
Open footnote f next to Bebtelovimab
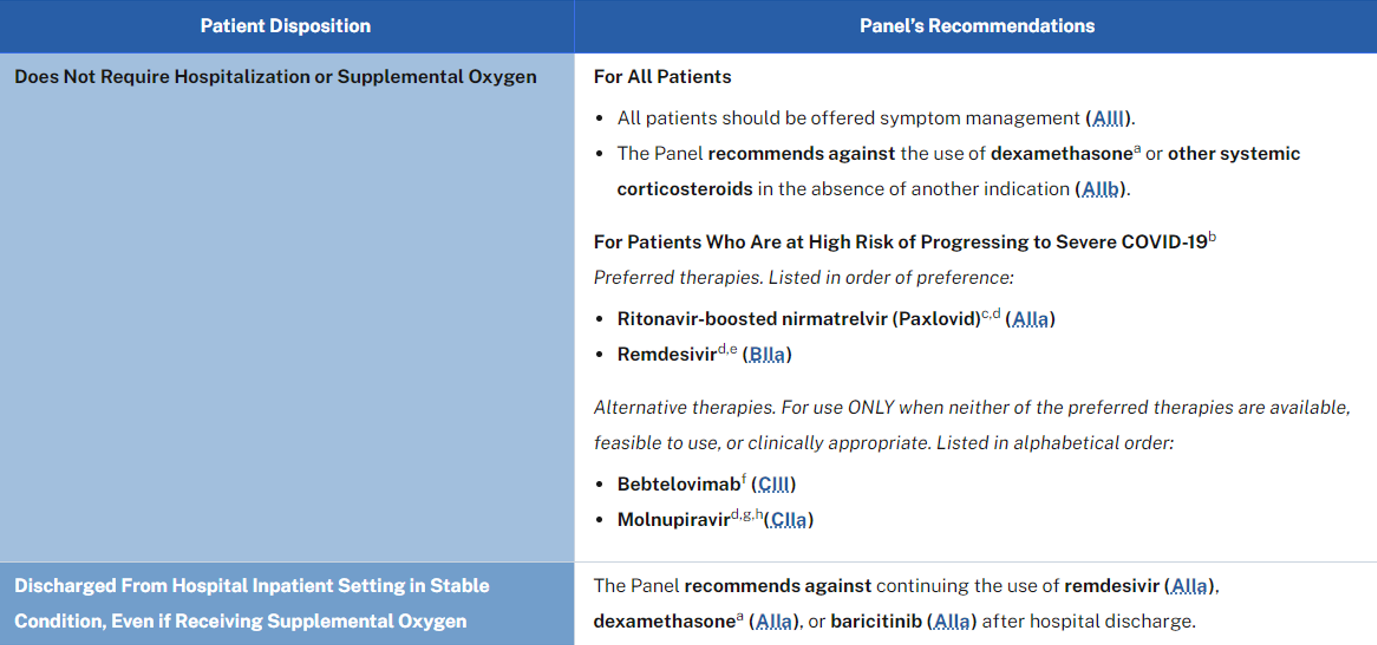click(x=744, y=479)
